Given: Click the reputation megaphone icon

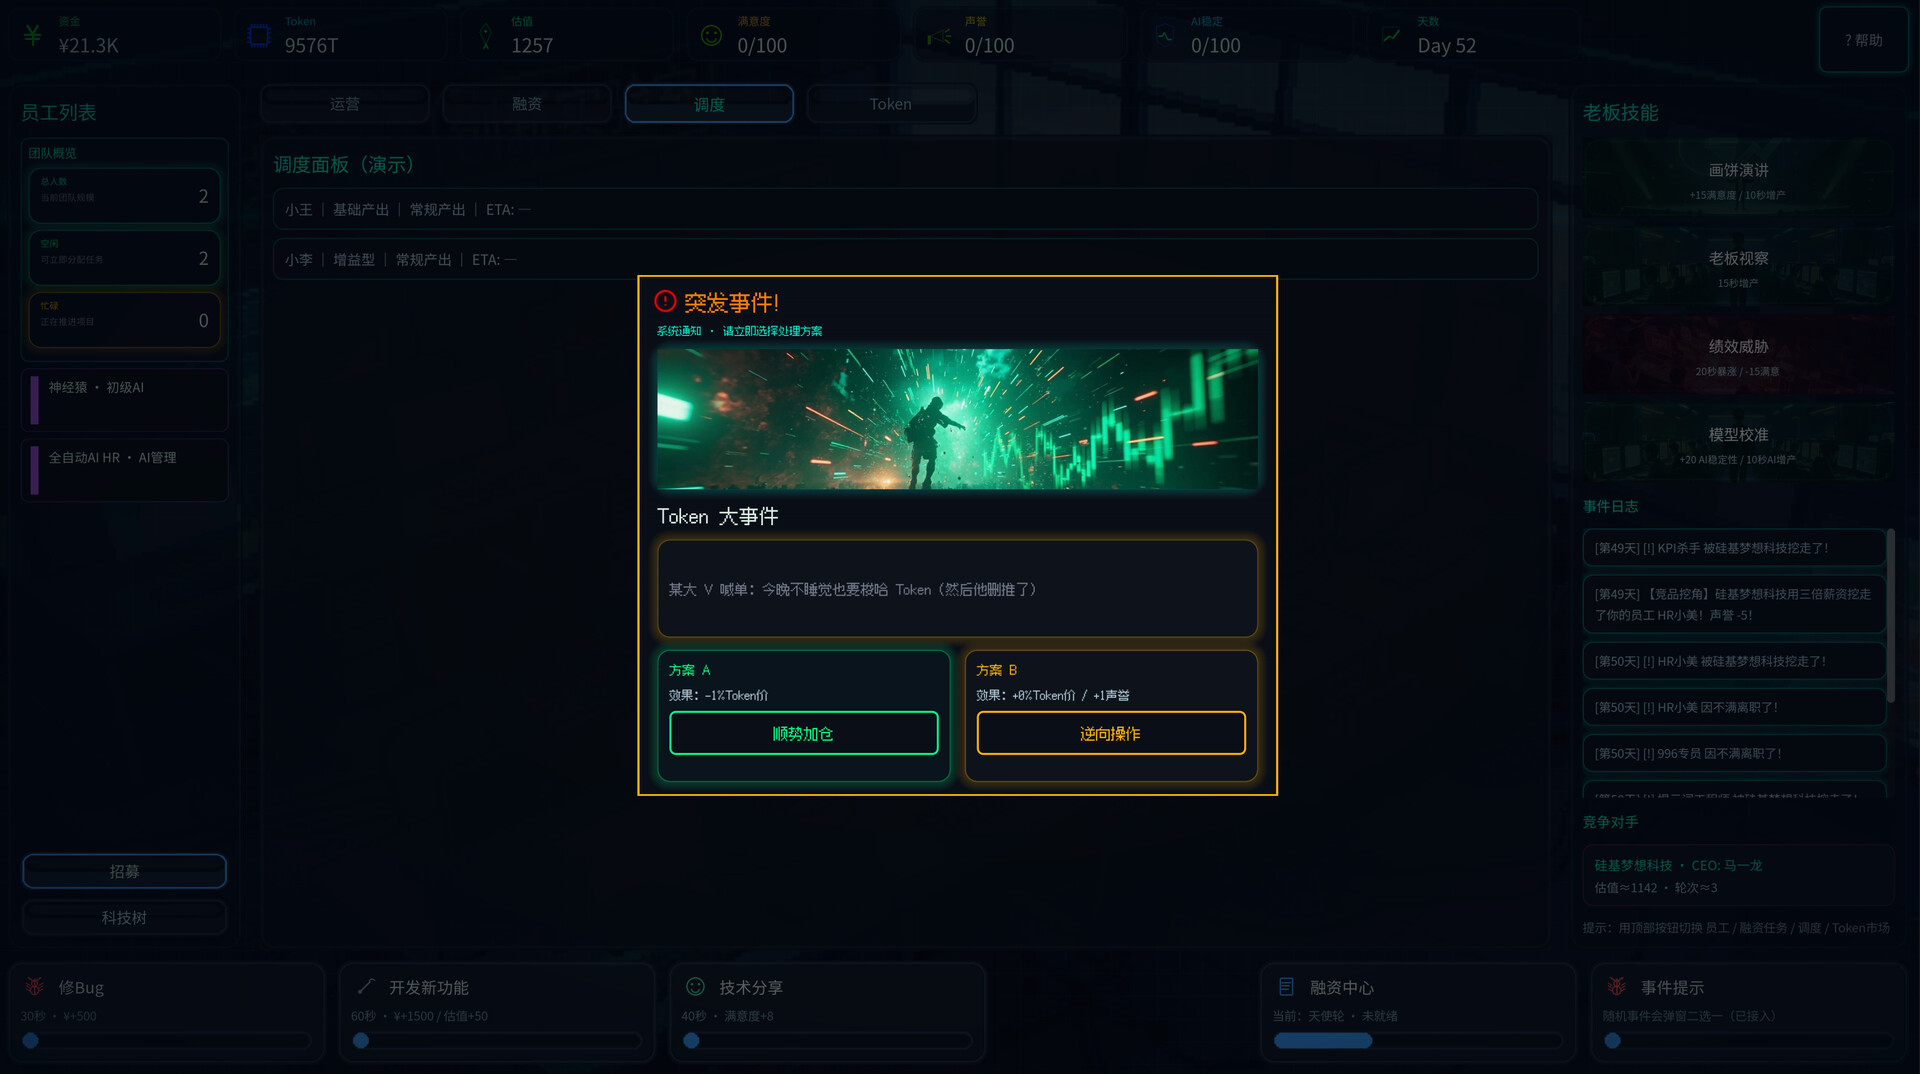Looking at the screenshot, I should tap(939, 37).
